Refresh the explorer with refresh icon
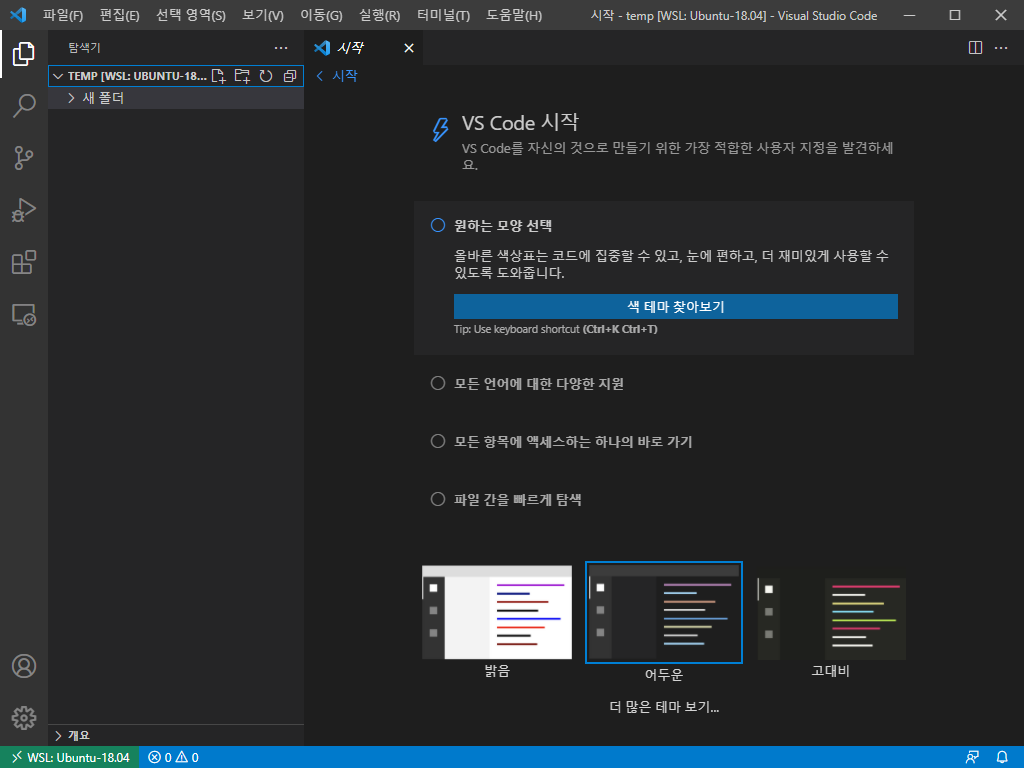 click(x=266, y=76)
